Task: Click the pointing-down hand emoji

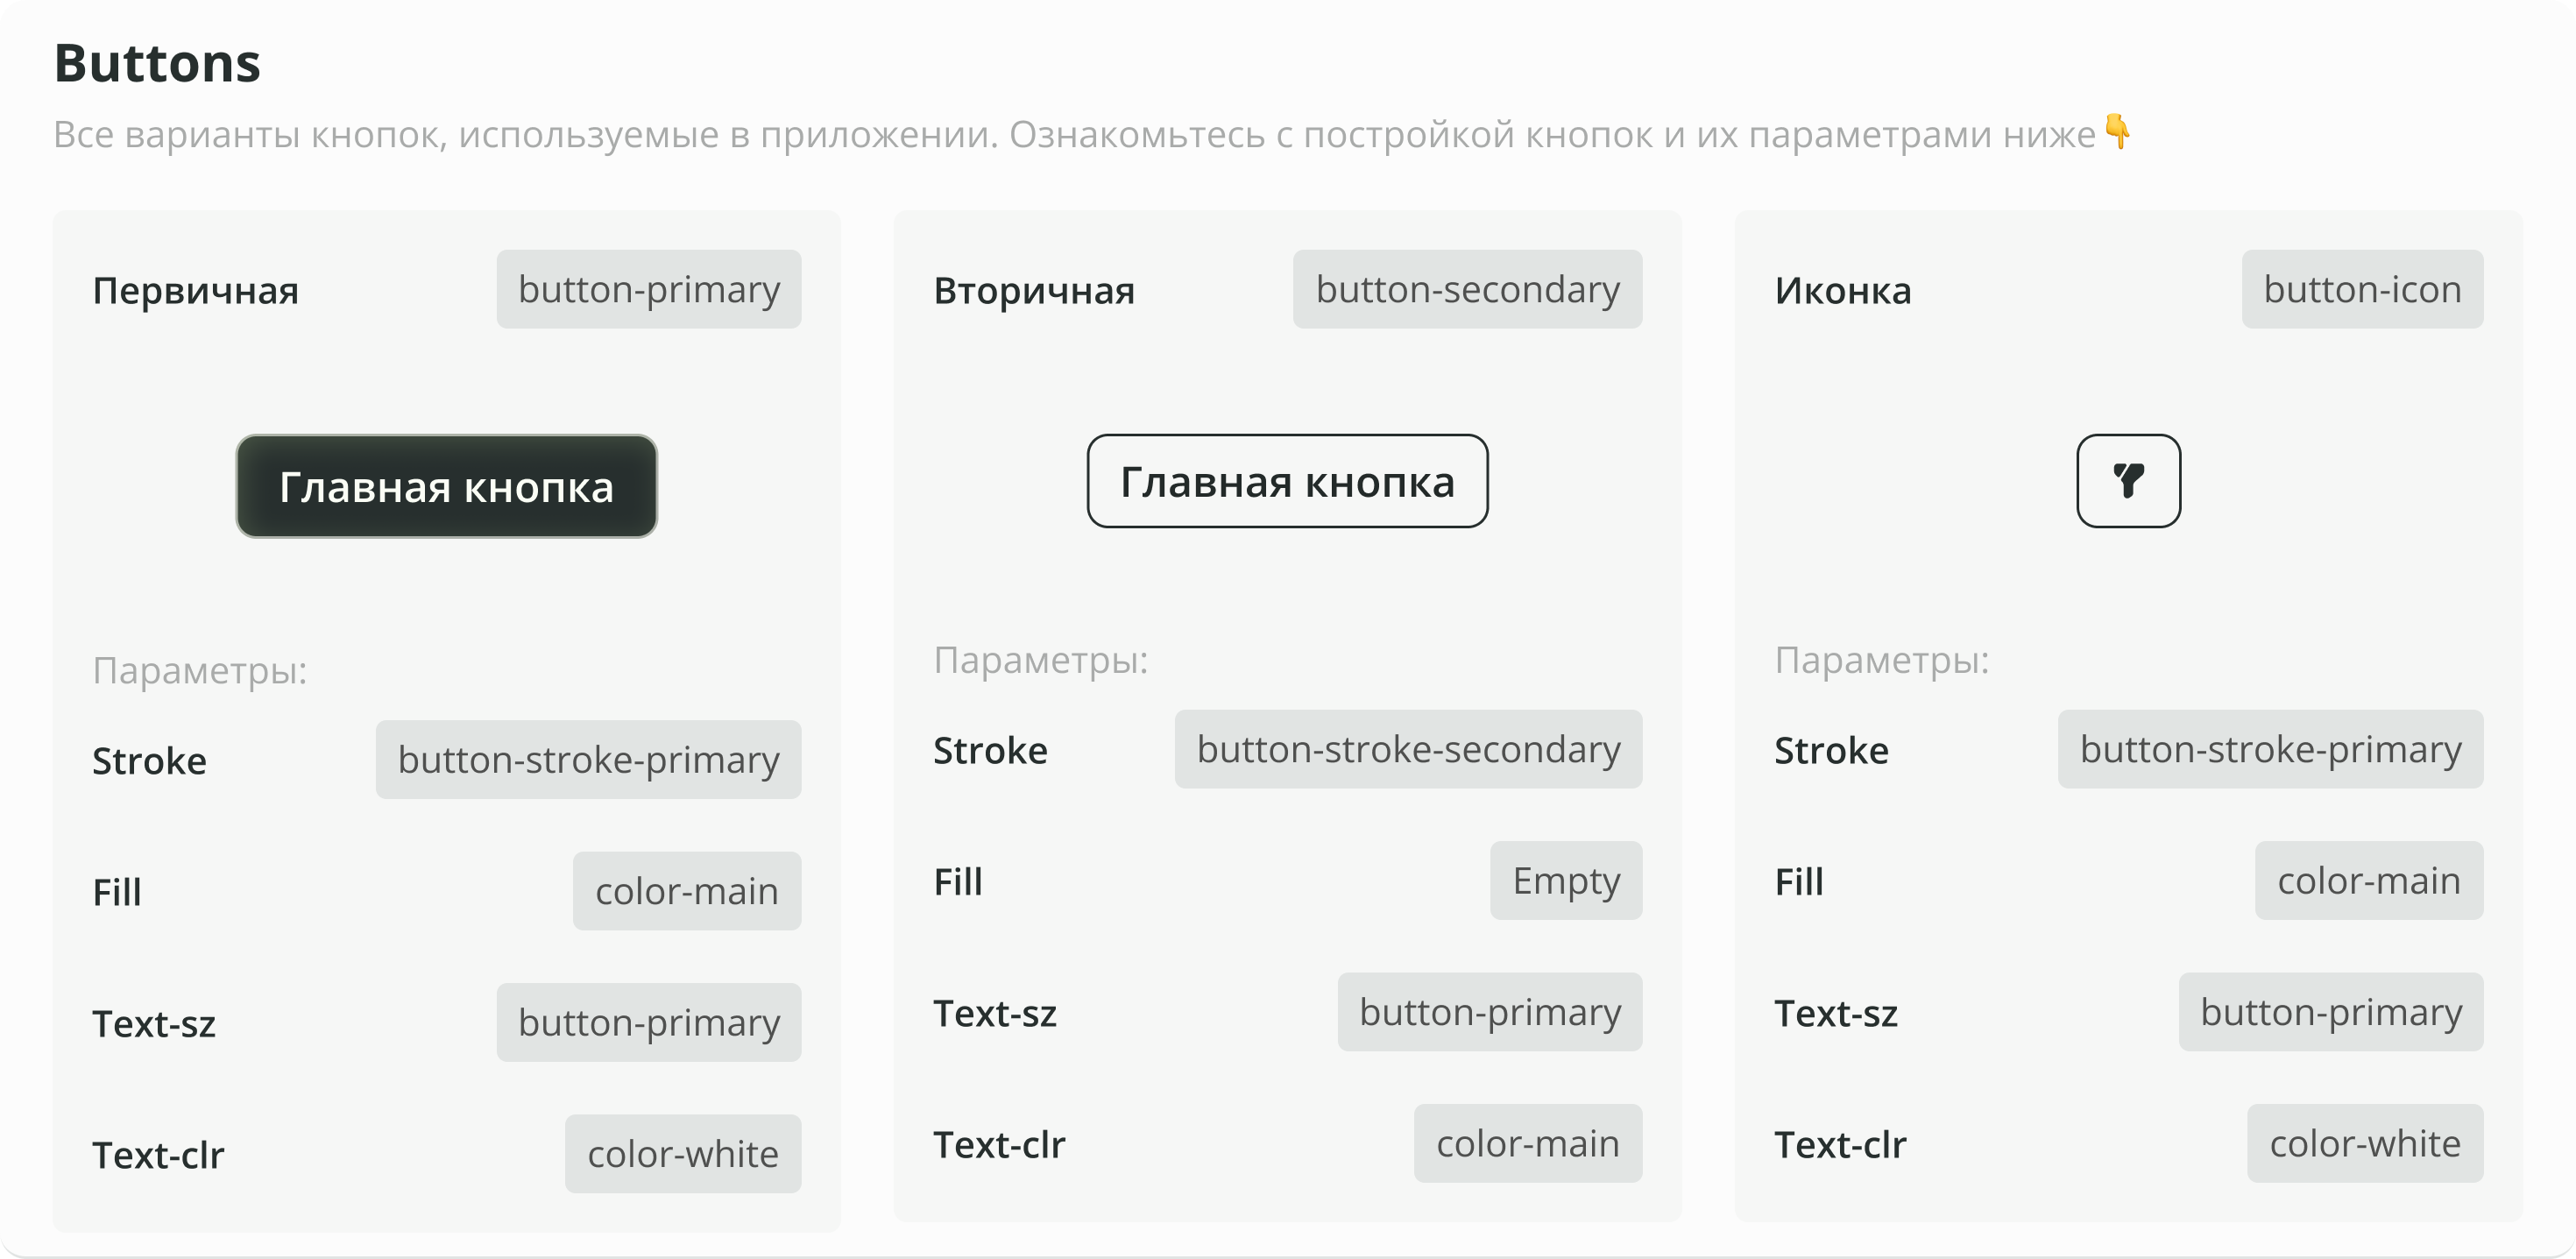Action: 2117,132
